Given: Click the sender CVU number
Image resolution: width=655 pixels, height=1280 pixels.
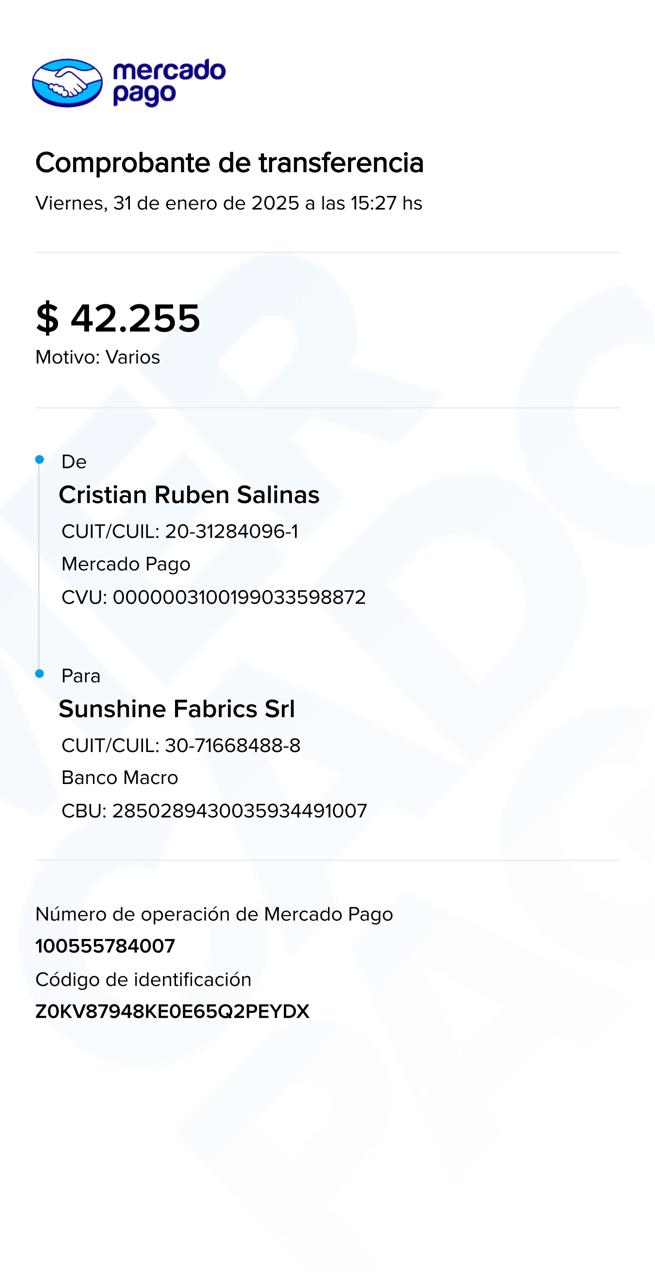Looking at the screenshot, I should 214,598.
